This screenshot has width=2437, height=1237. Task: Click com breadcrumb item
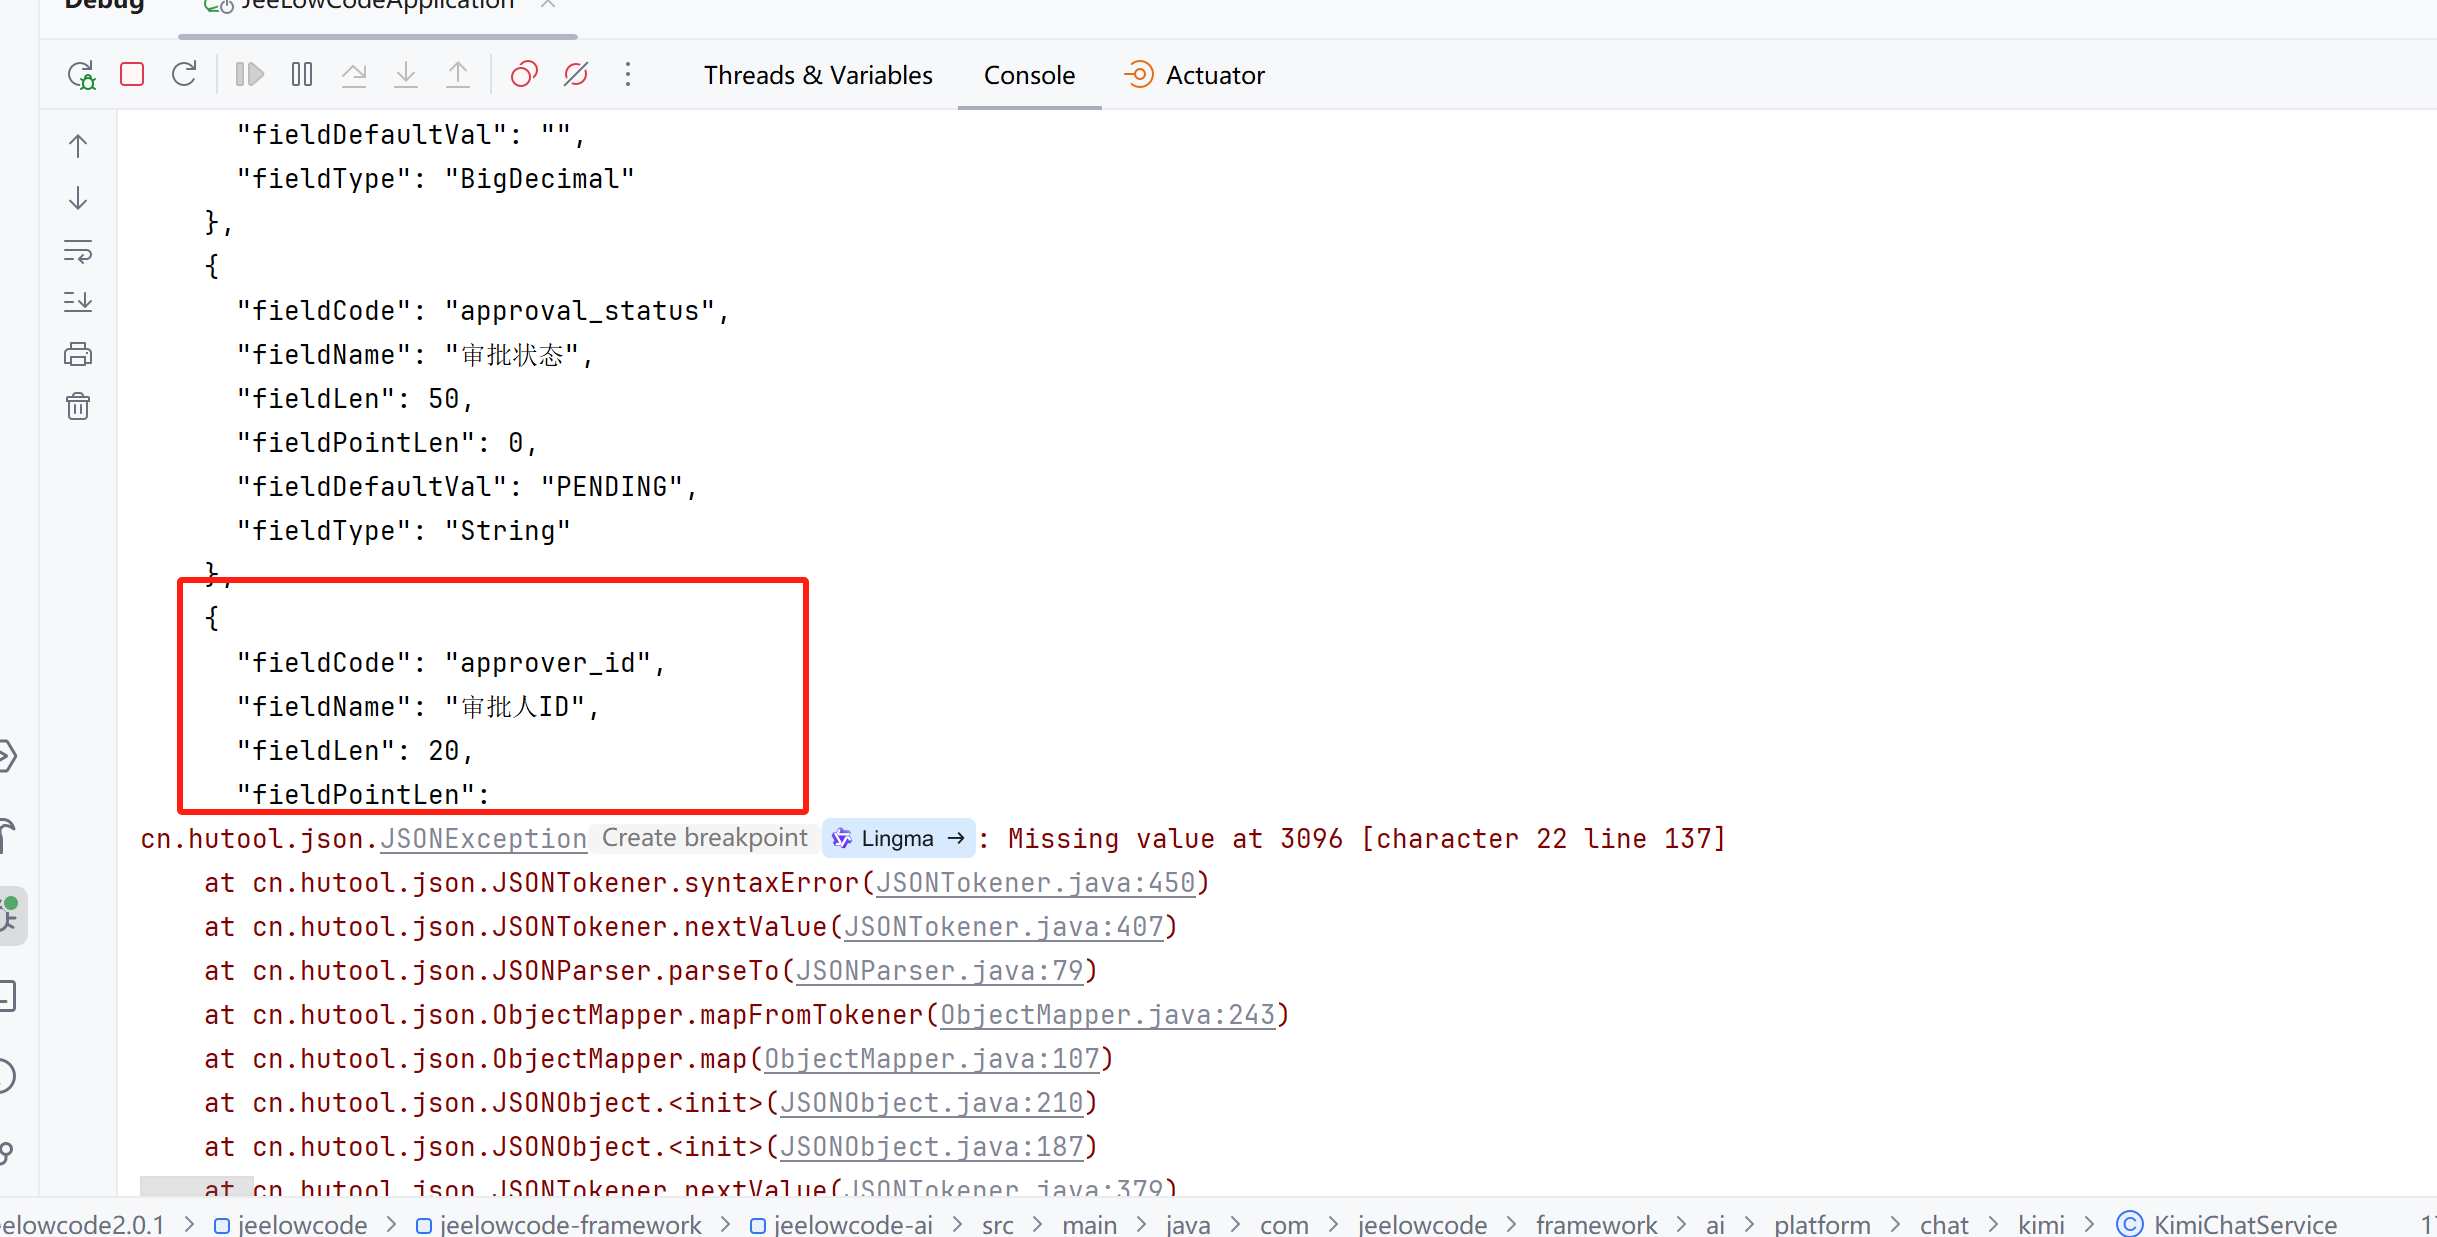1284,1224
